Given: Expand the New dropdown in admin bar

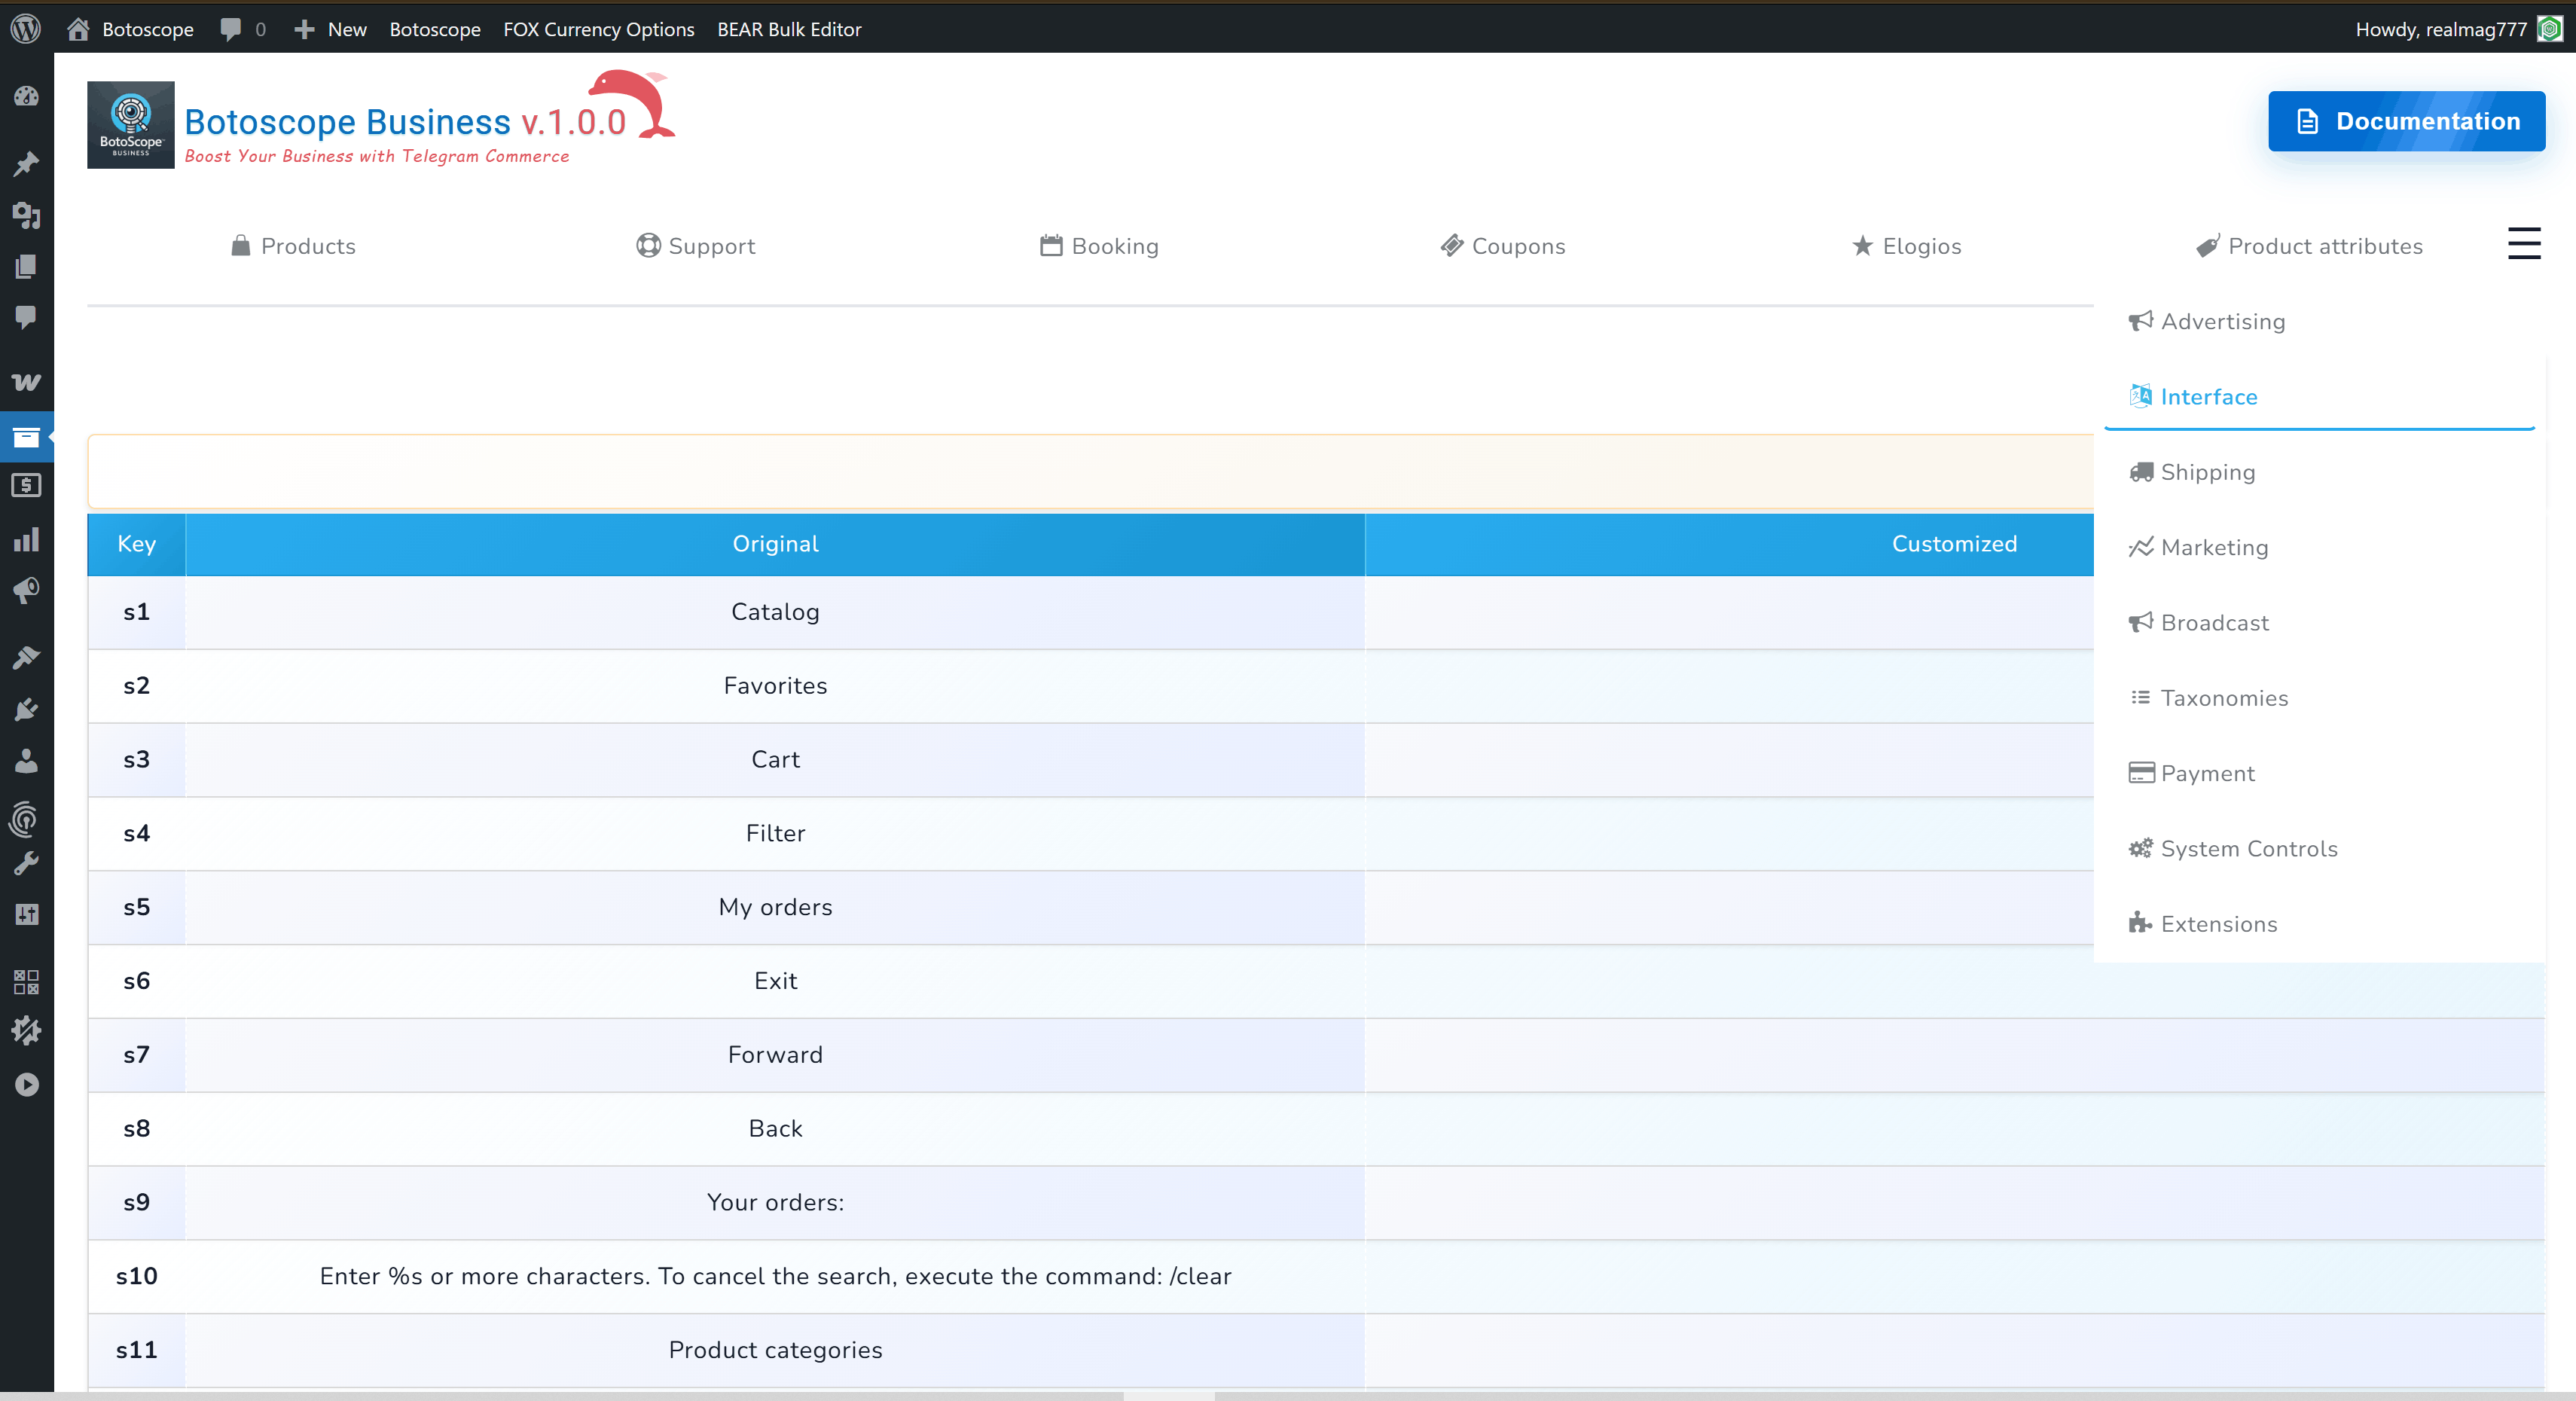Looking at the screenshot, I should coord(330,29).
